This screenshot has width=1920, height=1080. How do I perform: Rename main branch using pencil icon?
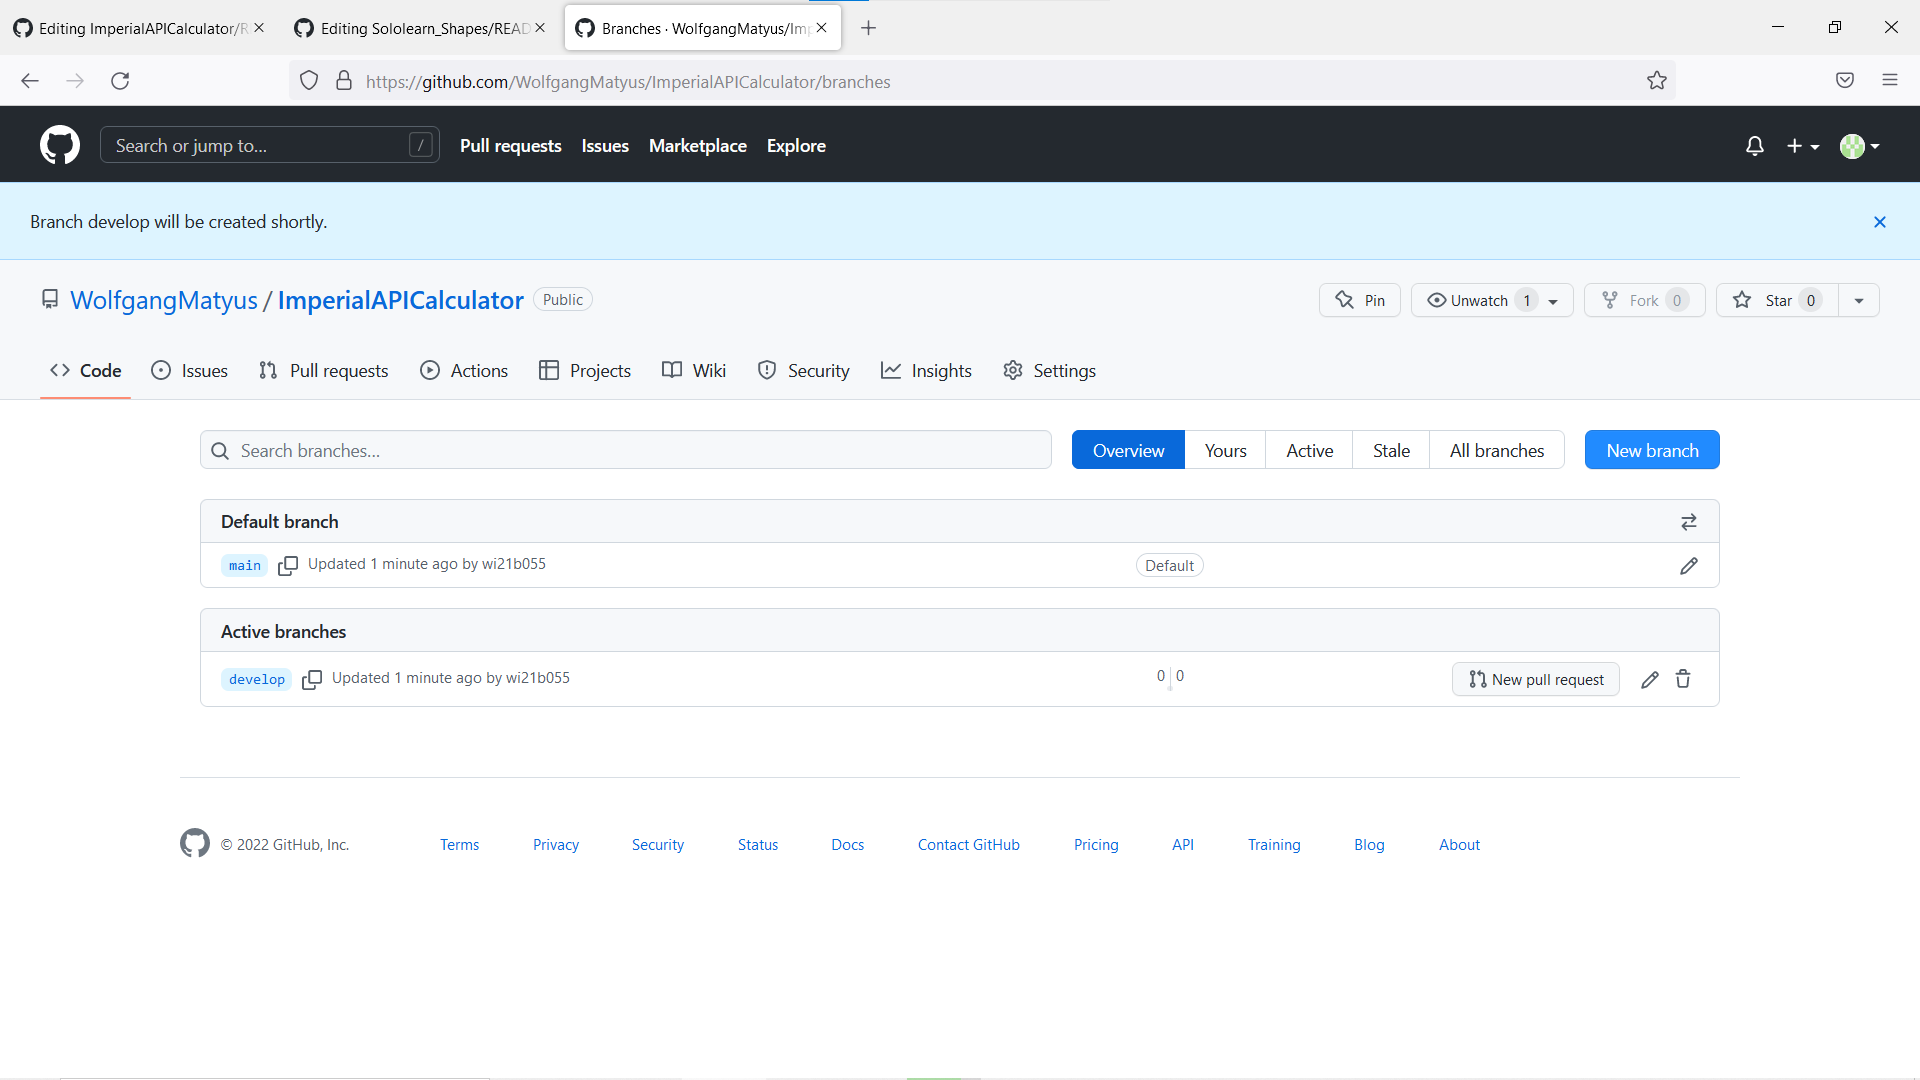[x=1689, y=566]
